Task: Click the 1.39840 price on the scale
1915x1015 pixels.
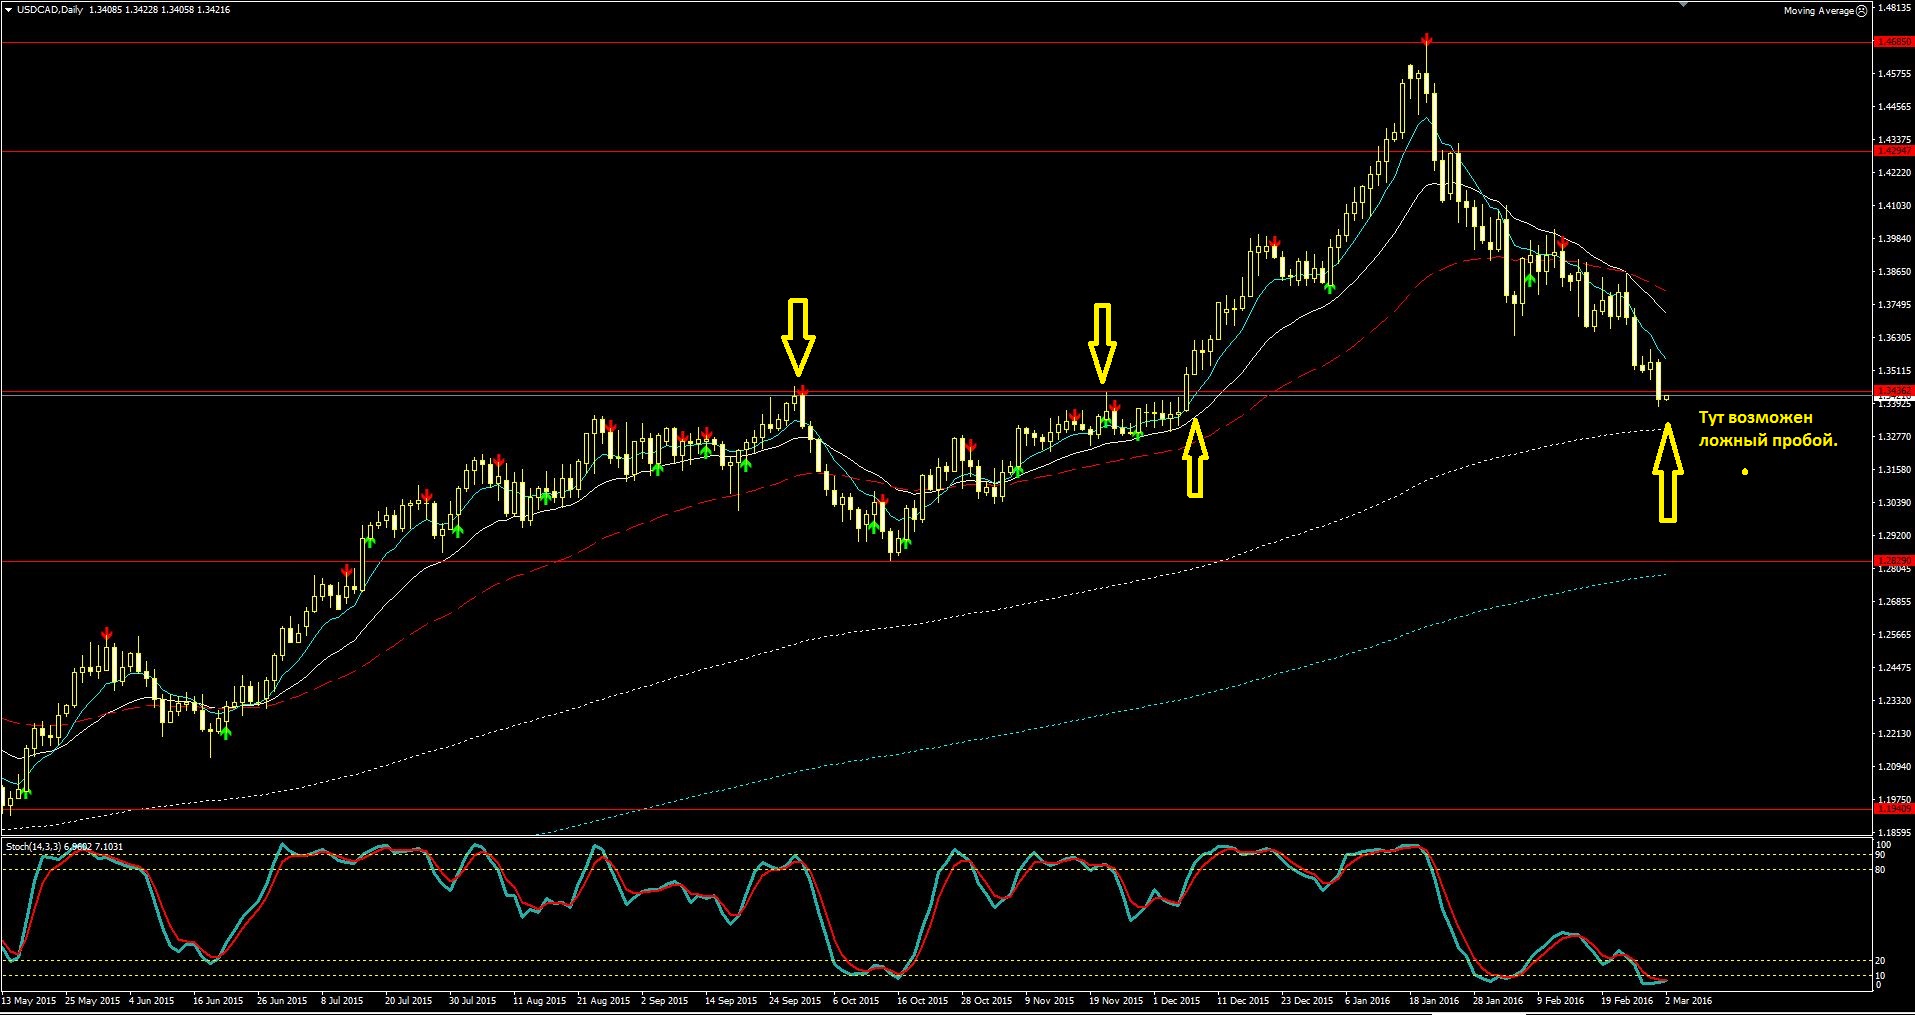Action: click(1896, 239)
